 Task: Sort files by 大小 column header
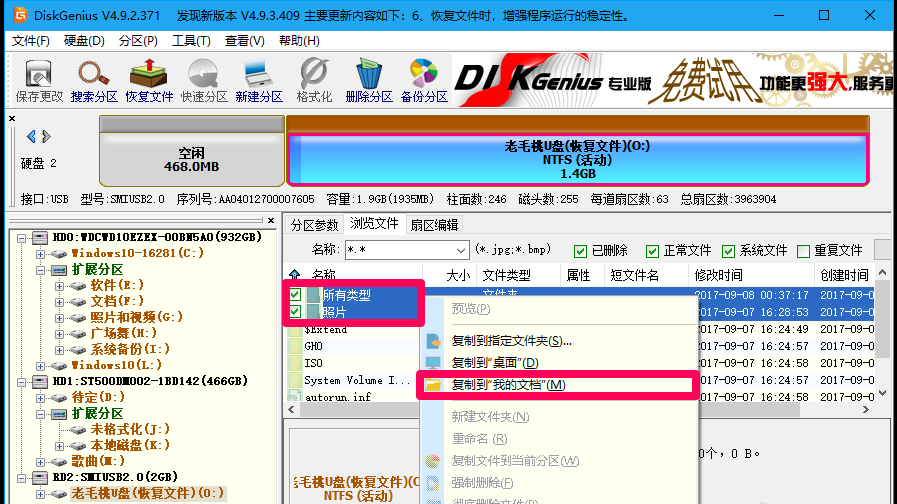[x=450, y=275]
